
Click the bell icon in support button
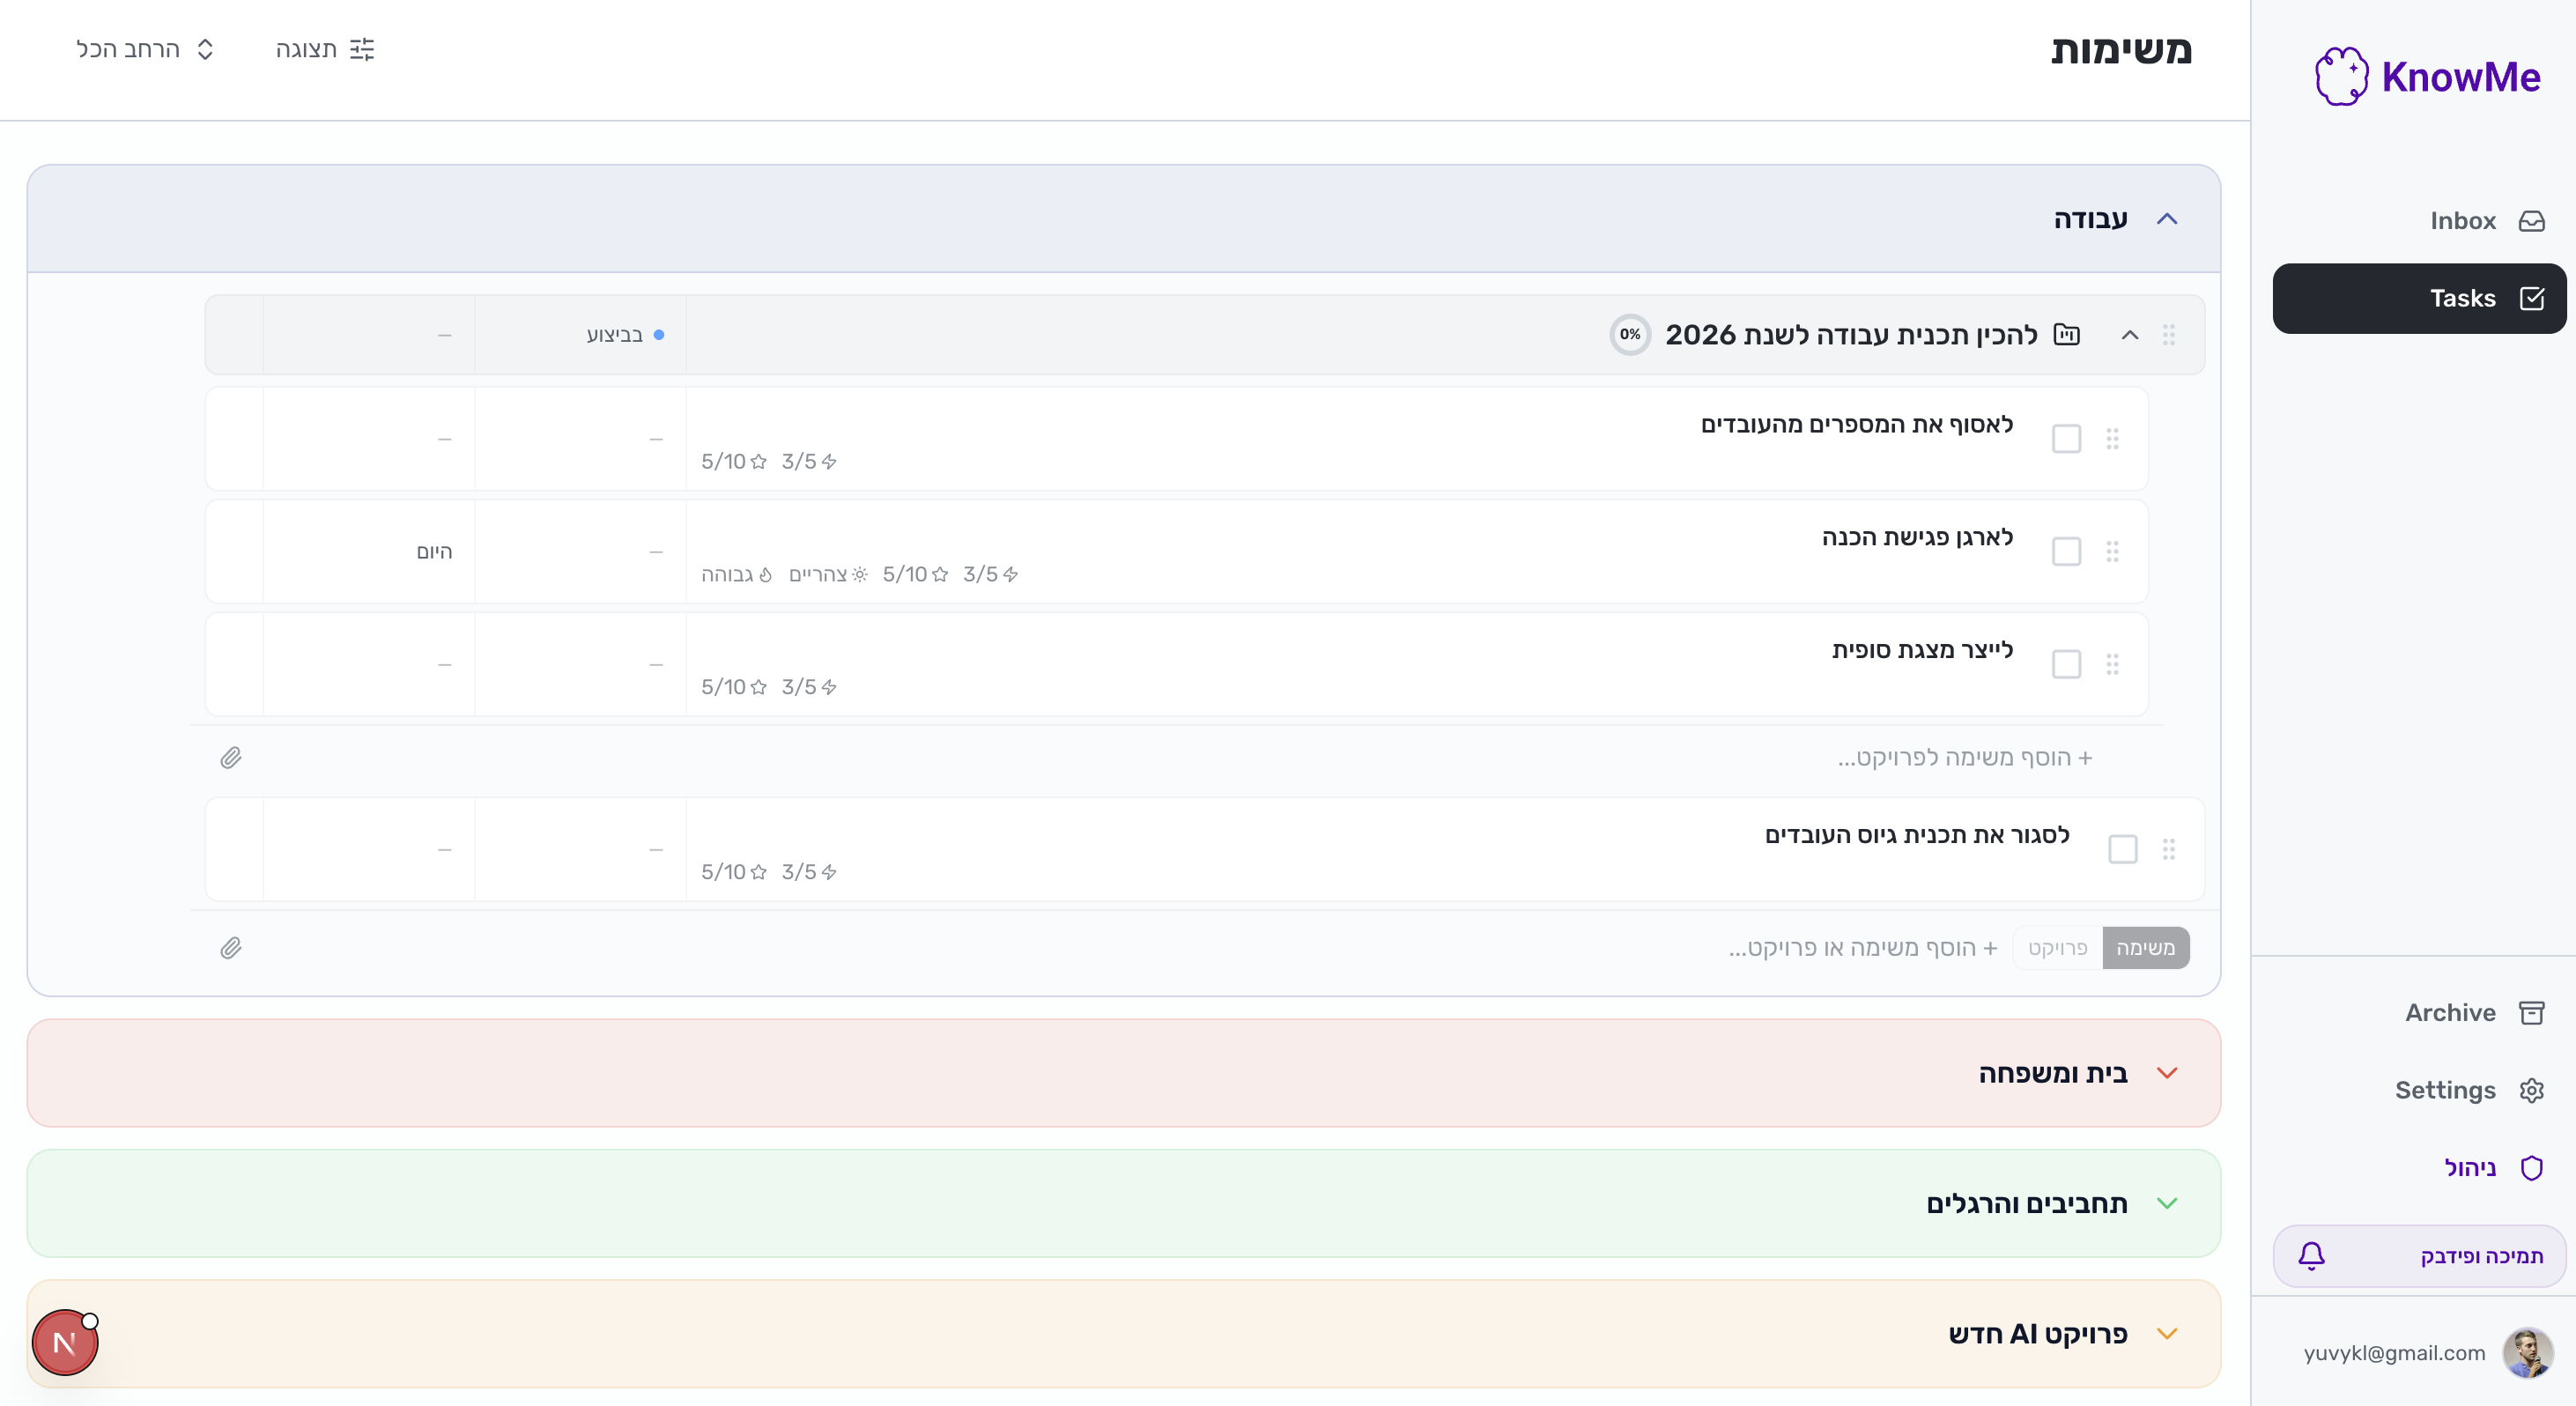click(2311, 1255)
